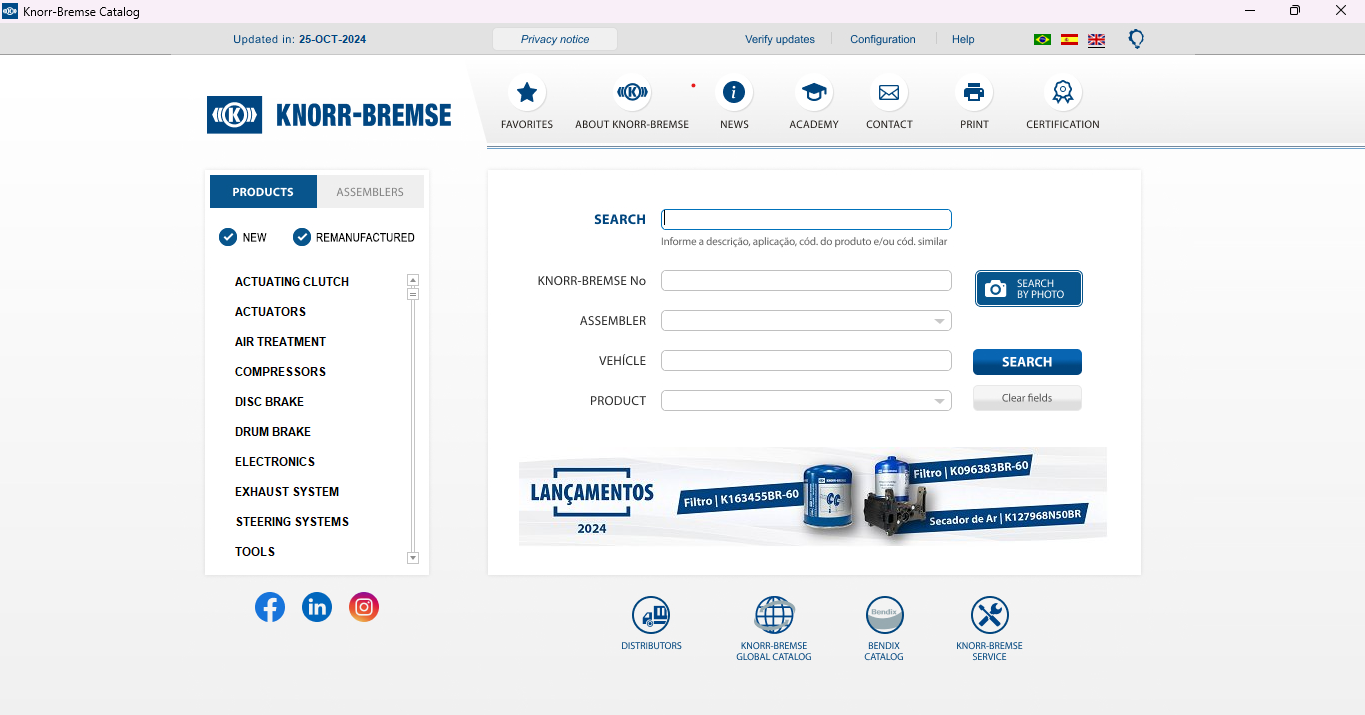Restore down the catalog window
Image resolution: width=1365 pixels, height=715 pixels.
pyautogui.click(x=1295, y=11)
